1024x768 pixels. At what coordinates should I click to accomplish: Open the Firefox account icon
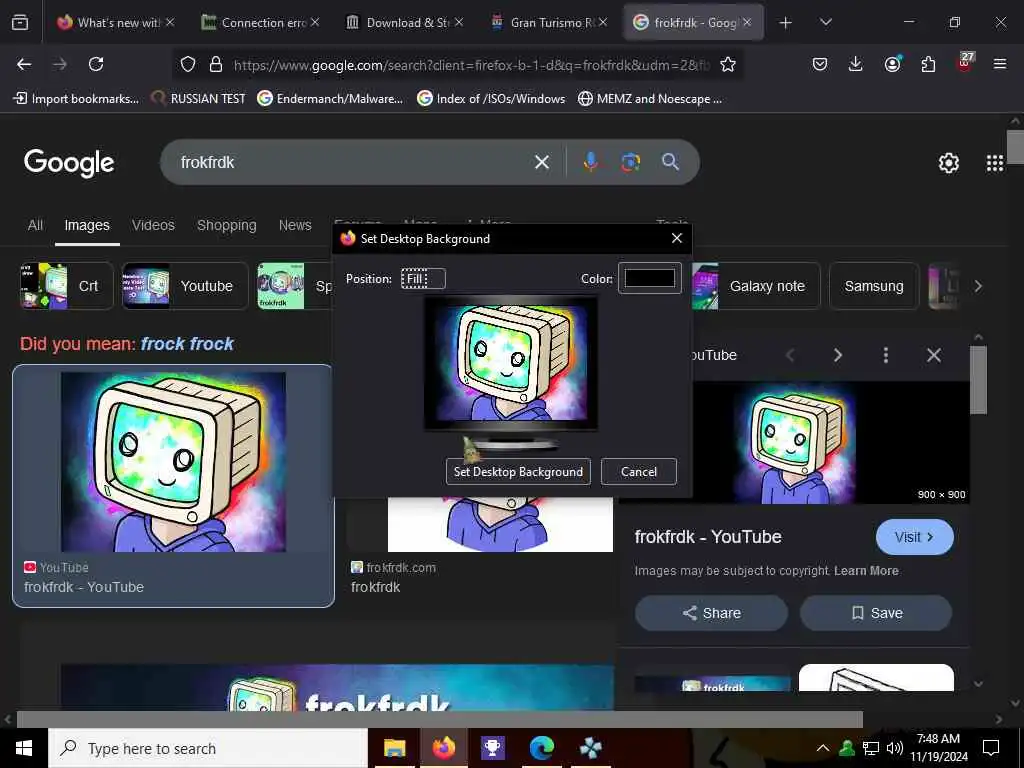(x=892, y=64)
